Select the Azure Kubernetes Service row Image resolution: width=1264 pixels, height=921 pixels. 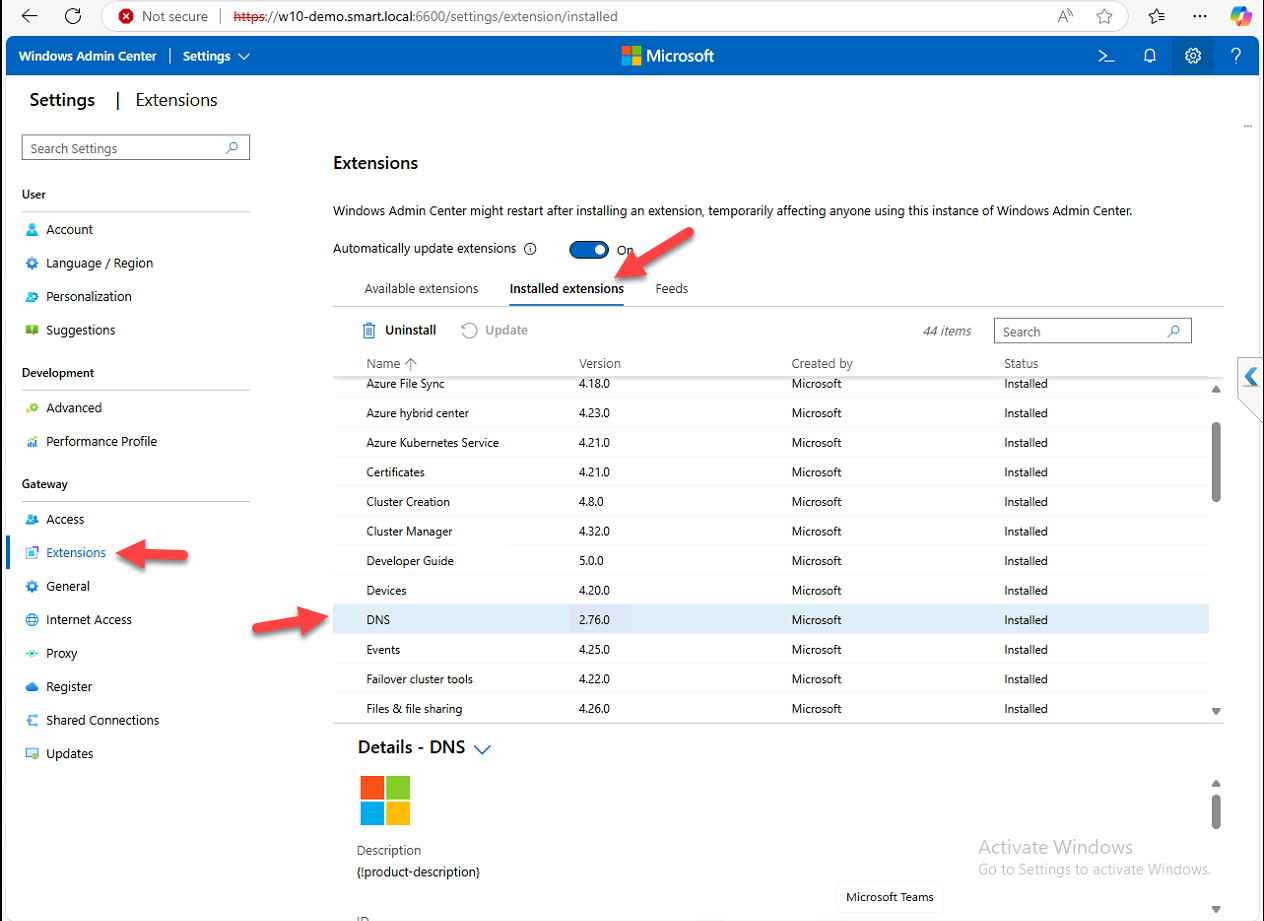pos(771,442)
